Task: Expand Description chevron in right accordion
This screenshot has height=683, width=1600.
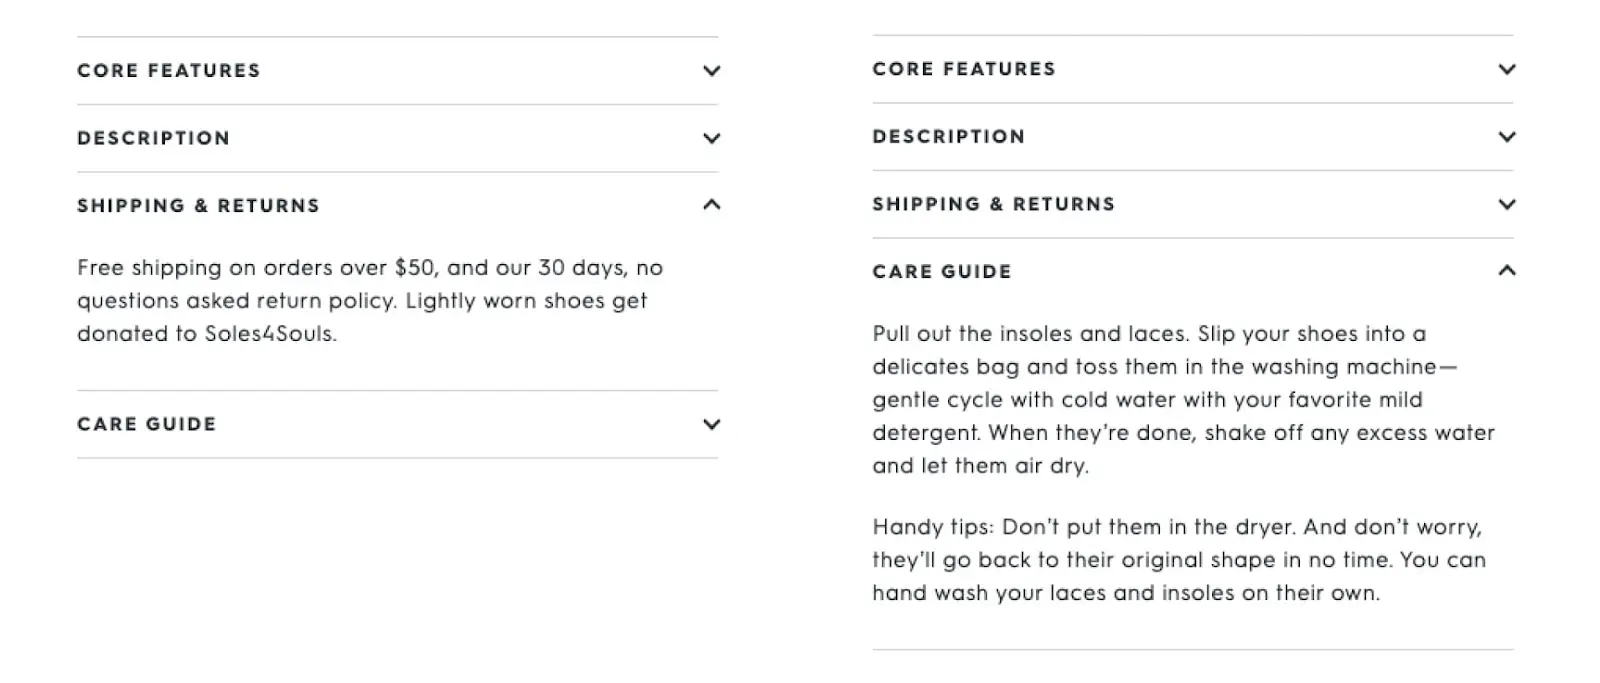Action: [1507, 136]
